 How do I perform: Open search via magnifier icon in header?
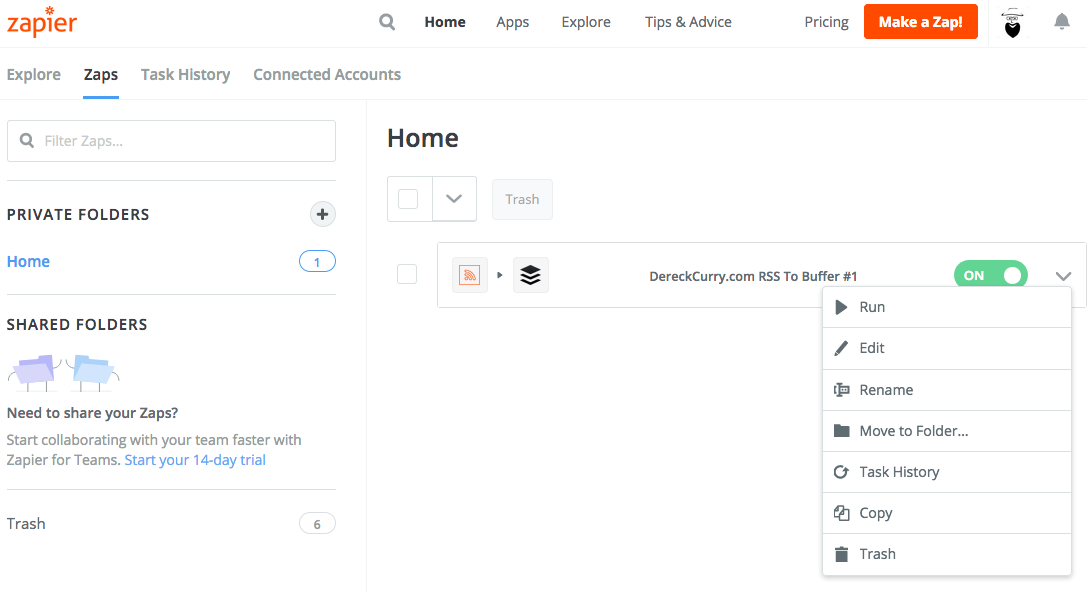point(387,22)
